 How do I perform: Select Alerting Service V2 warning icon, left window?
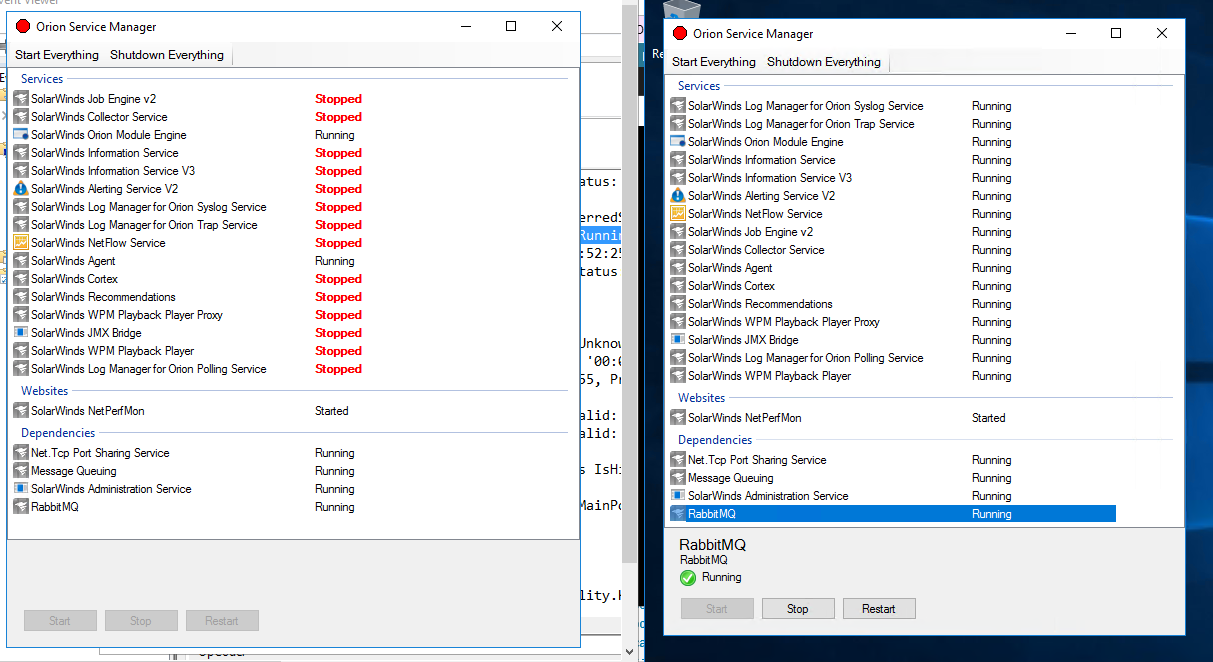point(21,189)
